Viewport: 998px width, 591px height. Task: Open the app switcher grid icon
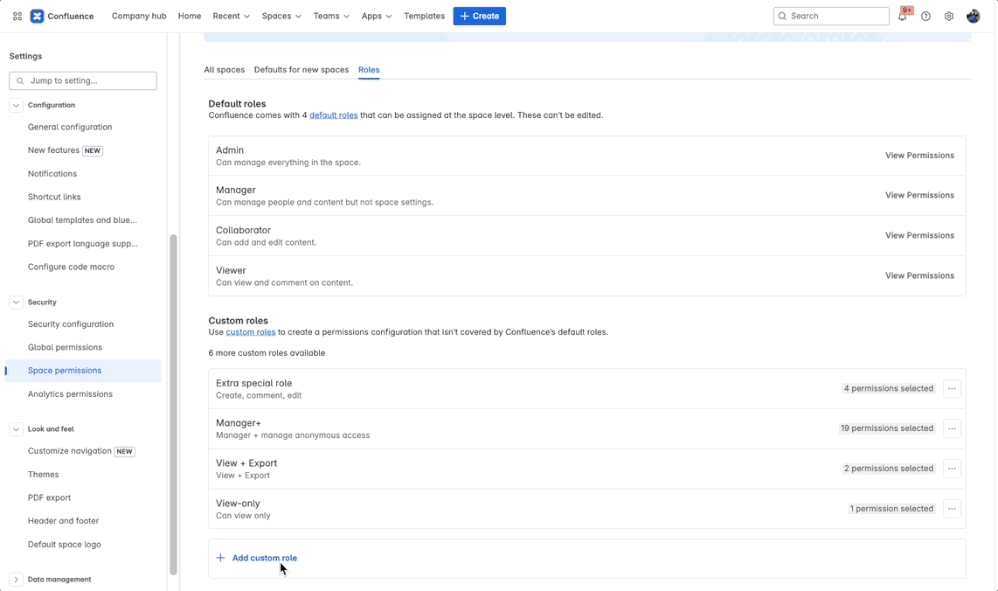(x=17, y=15)
